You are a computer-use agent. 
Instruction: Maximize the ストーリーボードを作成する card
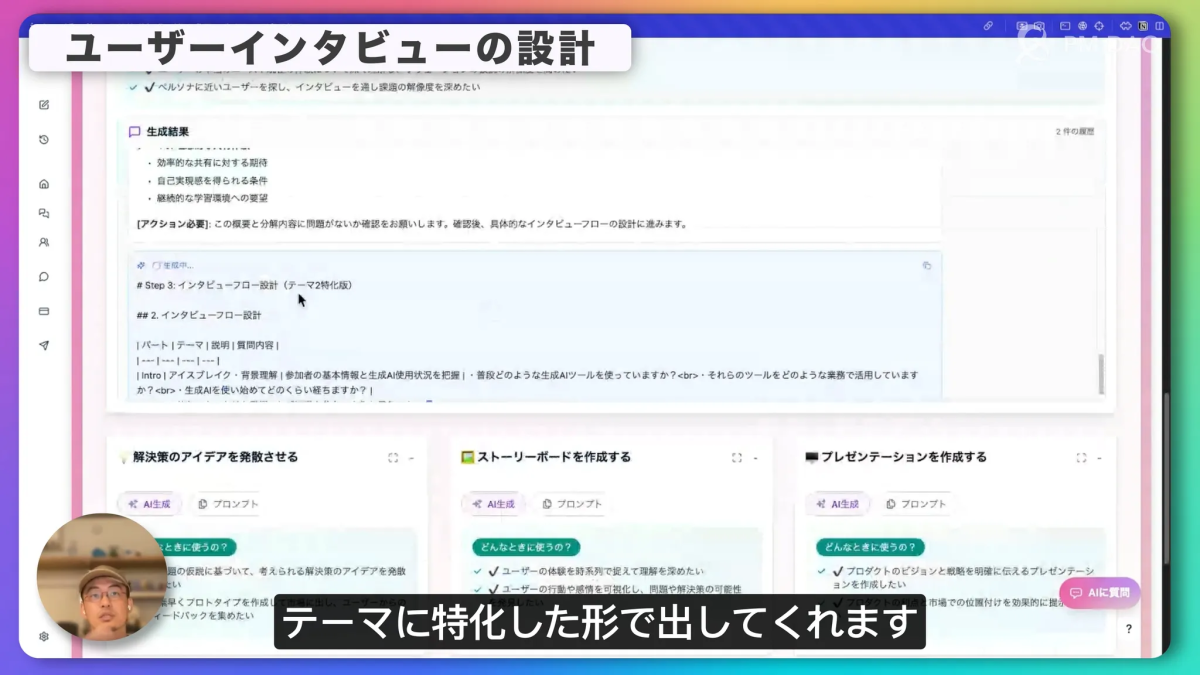737,458
